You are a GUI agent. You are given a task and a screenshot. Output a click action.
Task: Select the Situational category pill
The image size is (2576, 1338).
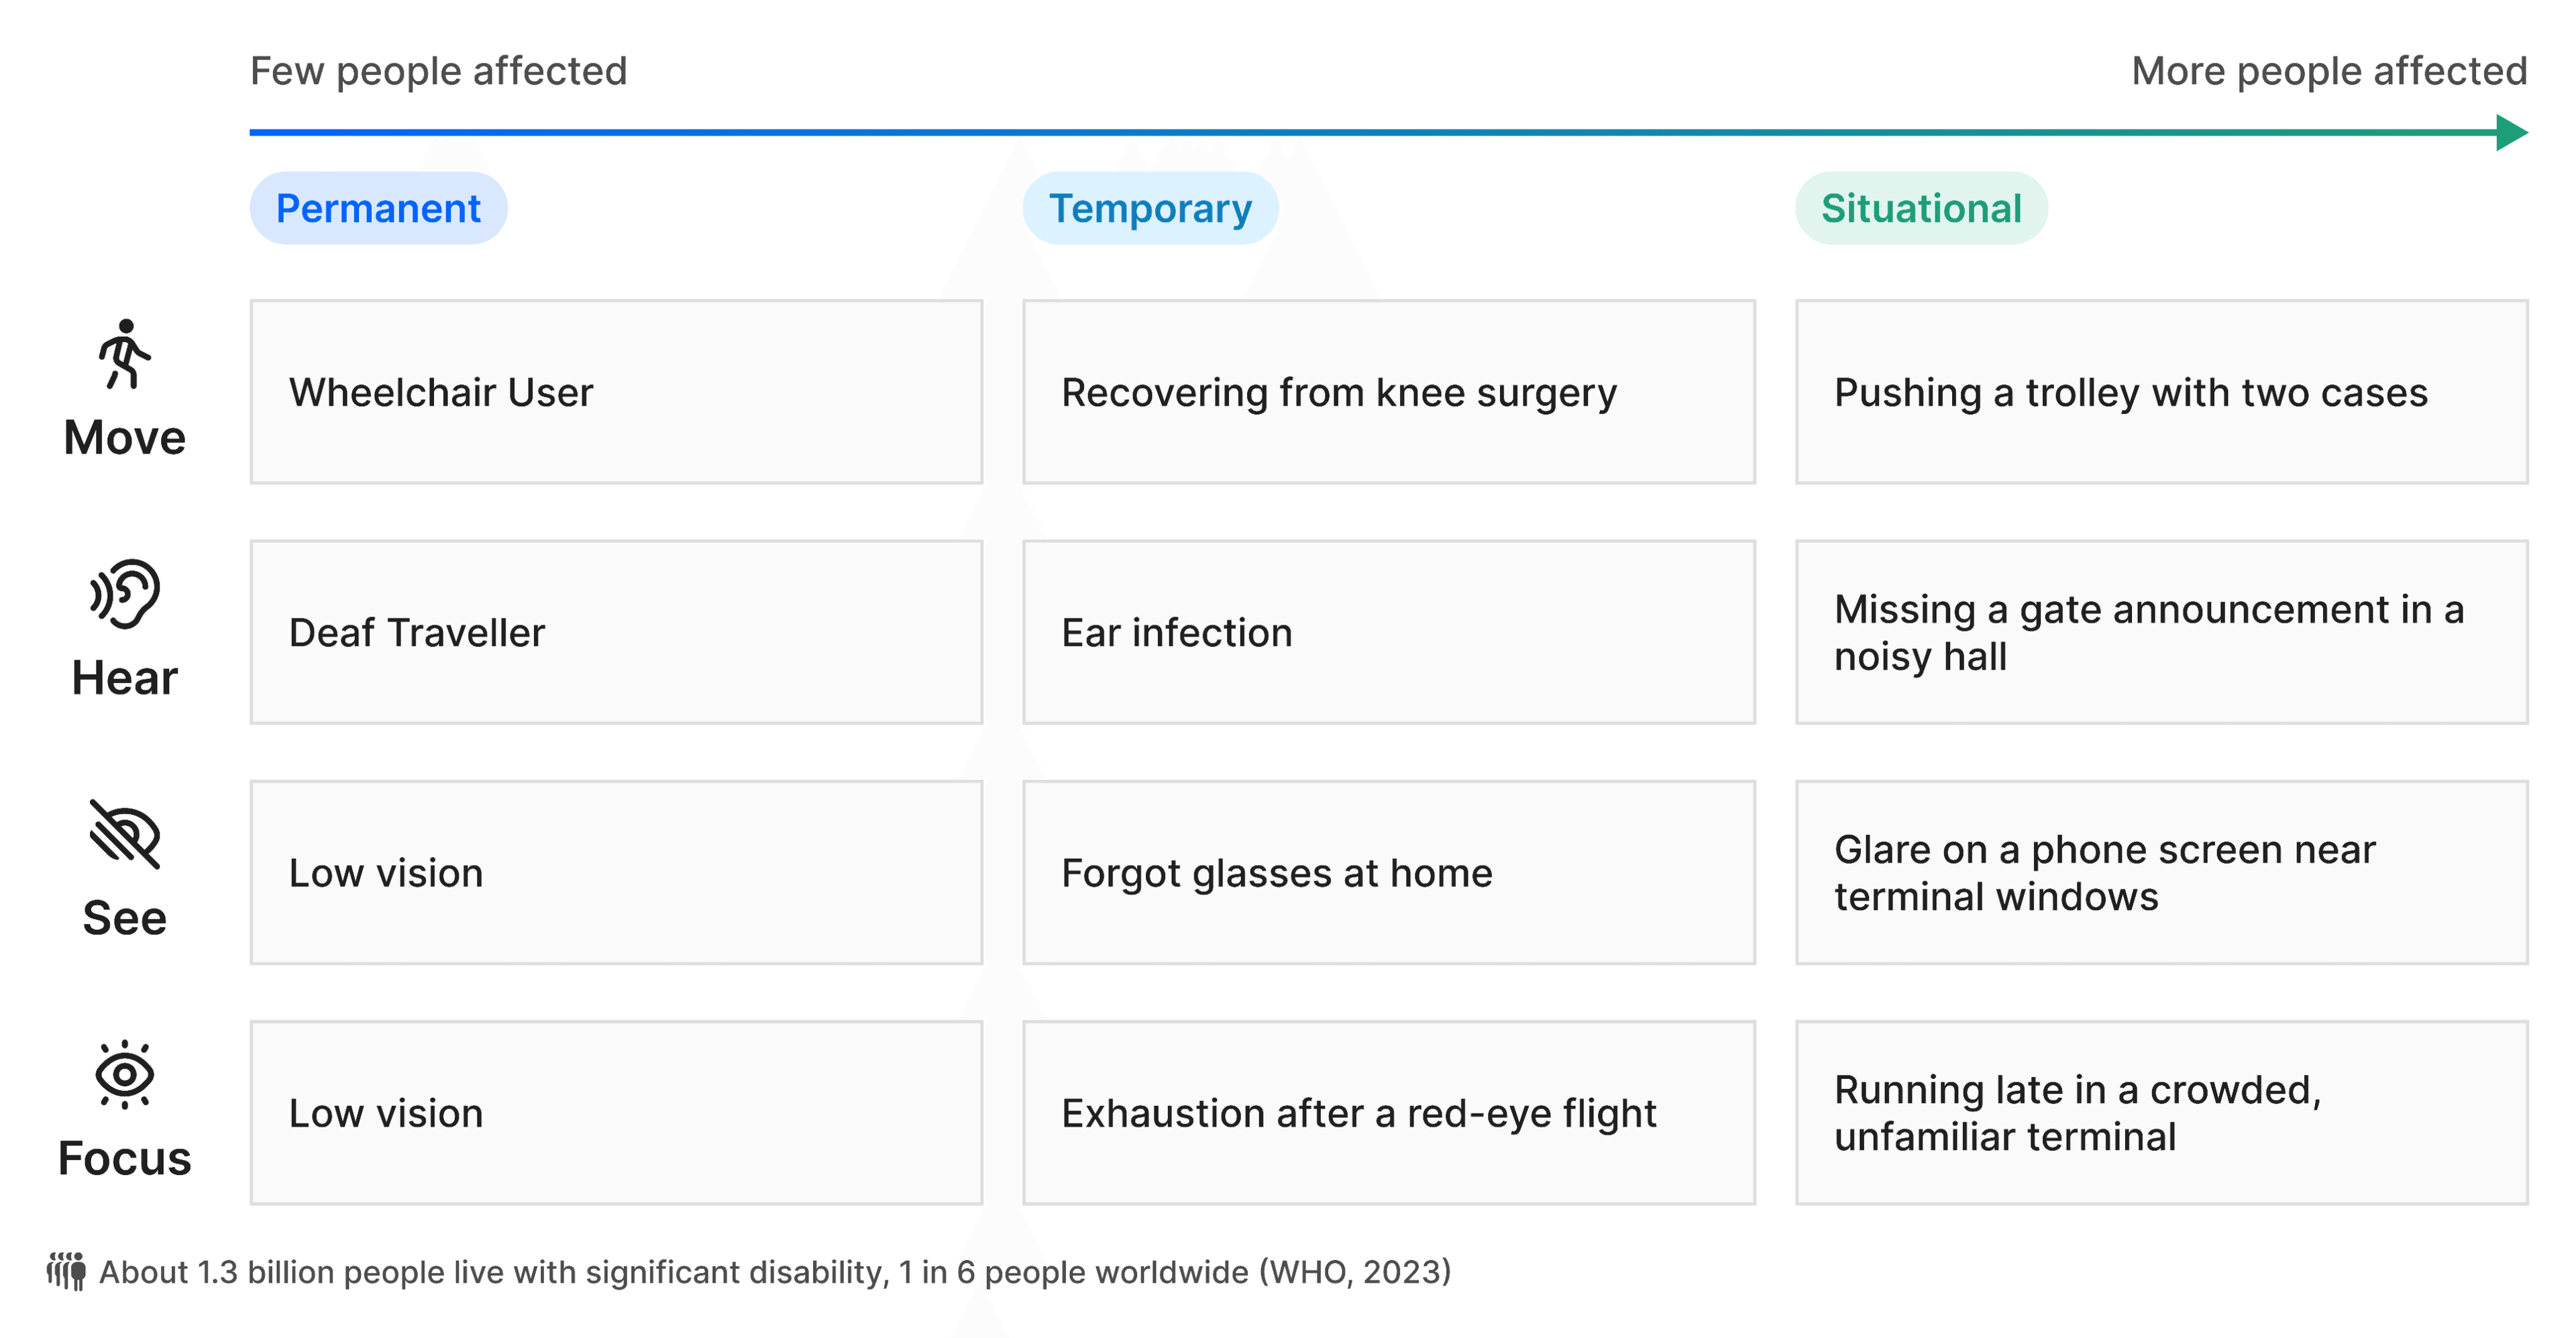coord(1921,208)
